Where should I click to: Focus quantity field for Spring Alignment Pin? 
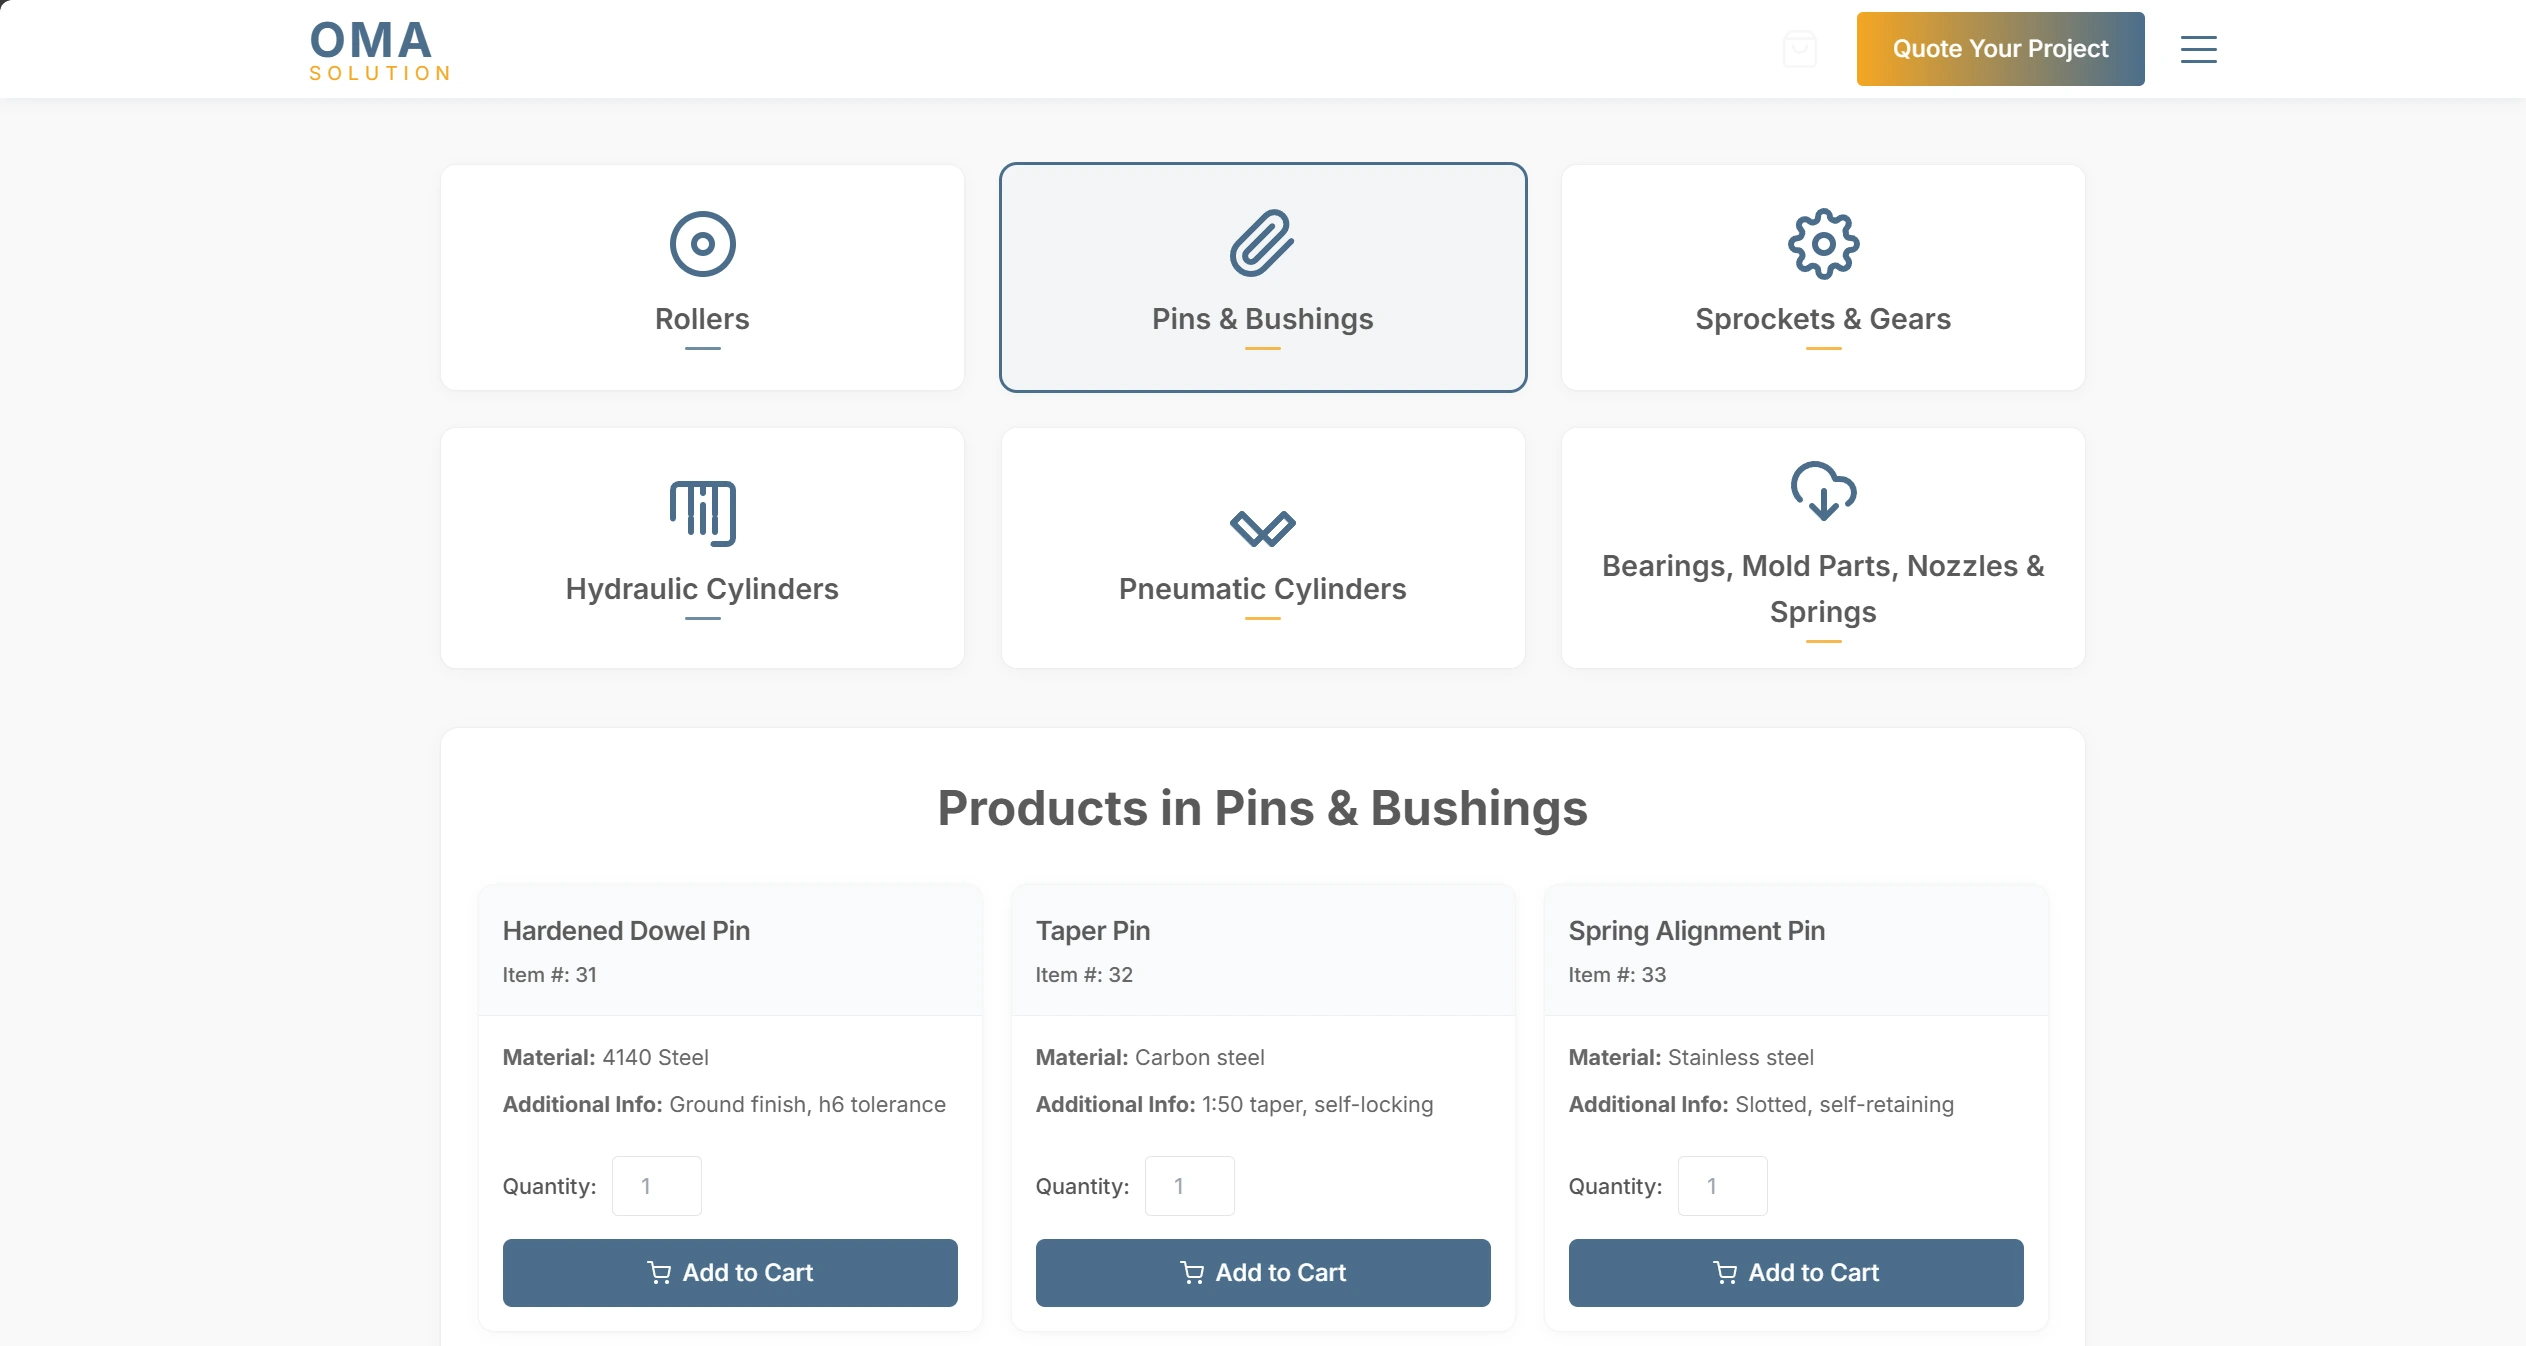(1721, 1186)
